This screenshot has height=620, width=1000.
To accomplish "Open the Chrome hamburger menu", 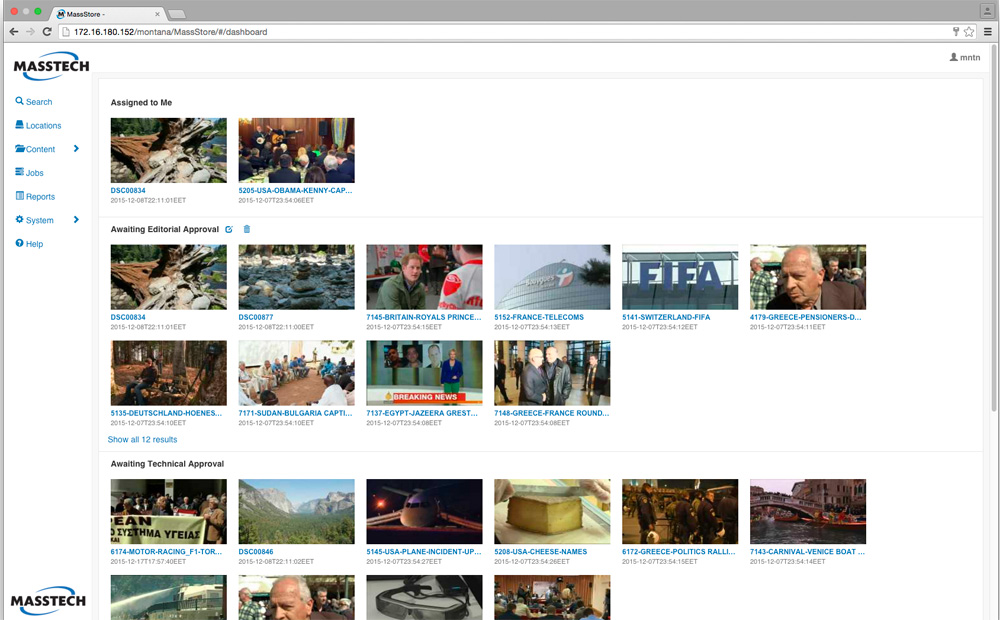I will point(987,31).
